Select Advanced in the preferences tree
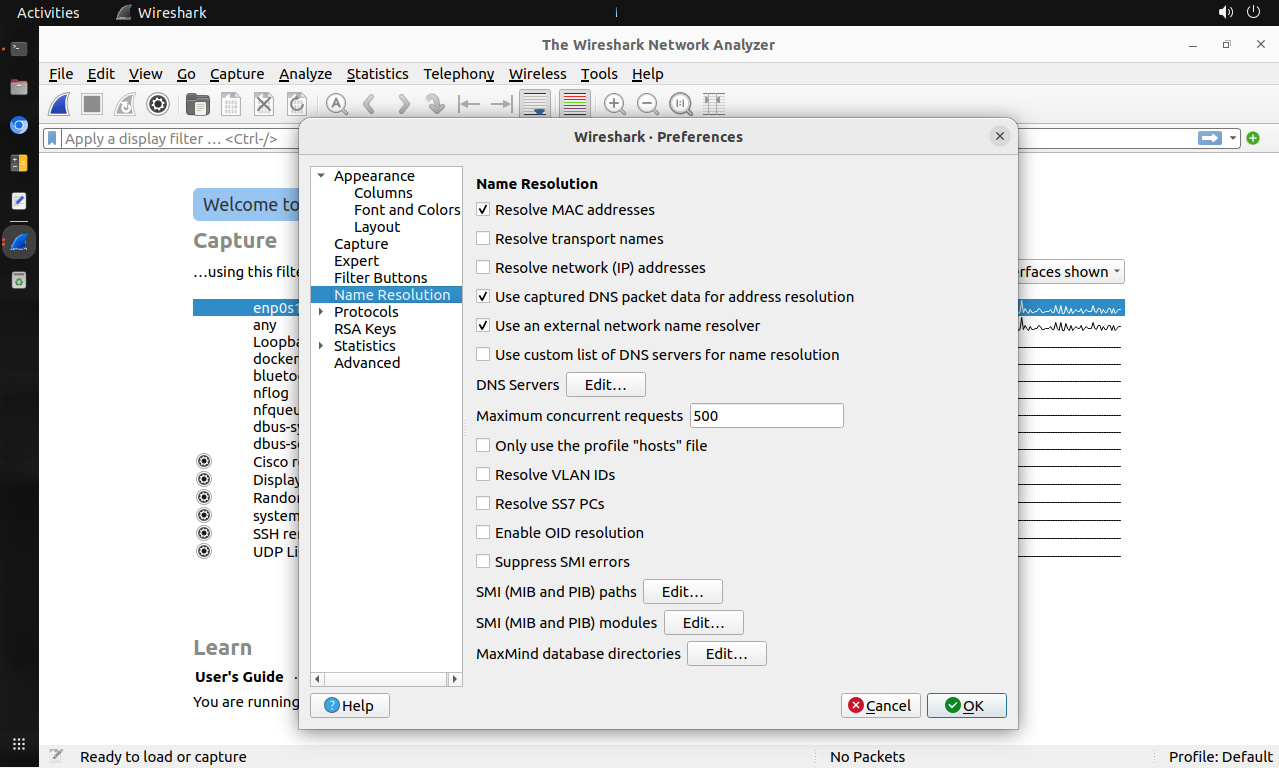Viewport: 1279px width, 768px height. [367, 363]
